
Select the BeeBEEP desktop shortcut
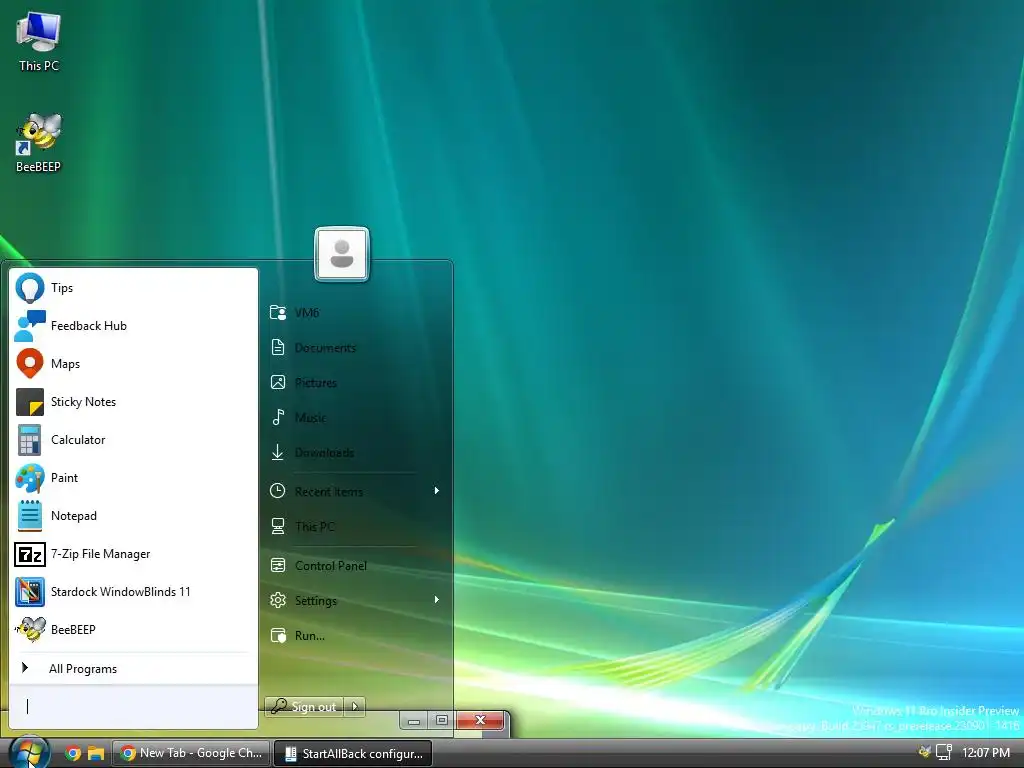39,143
